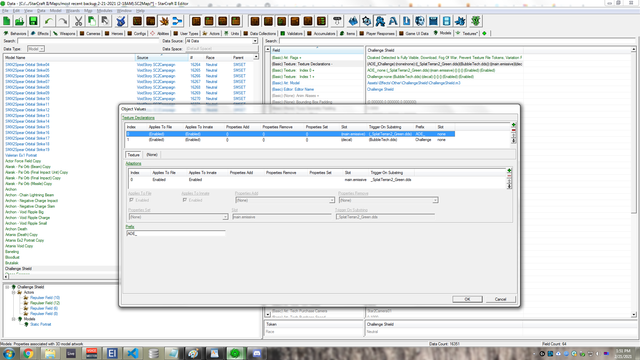
Task: Switch to the Textures data tab
Action: [467, 33]
